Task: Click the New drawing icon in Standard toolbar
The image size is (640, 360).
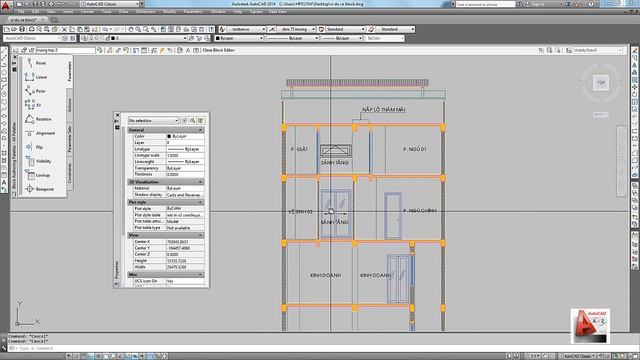Action: (7, 29)
